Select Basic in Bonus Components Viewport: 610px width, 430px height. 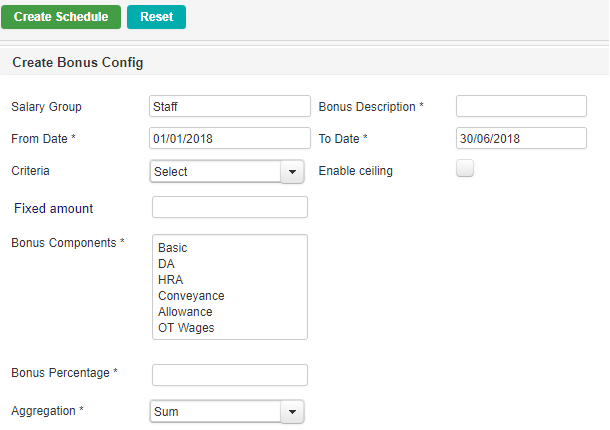tap(173, 248)
